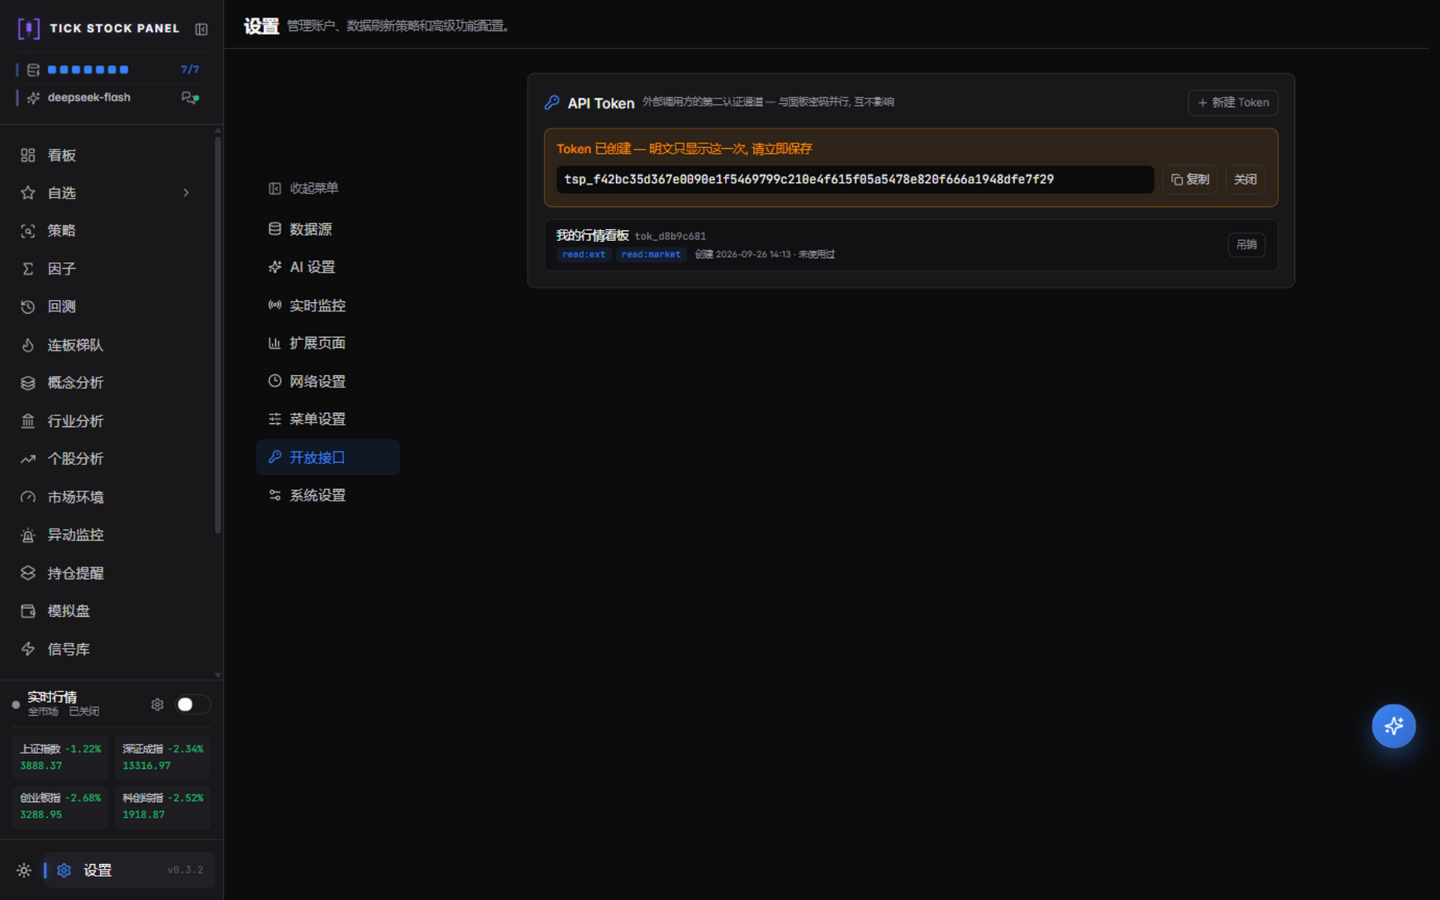This screenshot has height=900, width=1440.
Task: Toggle the light/dark theme sun icon
Action: [24, 871]
